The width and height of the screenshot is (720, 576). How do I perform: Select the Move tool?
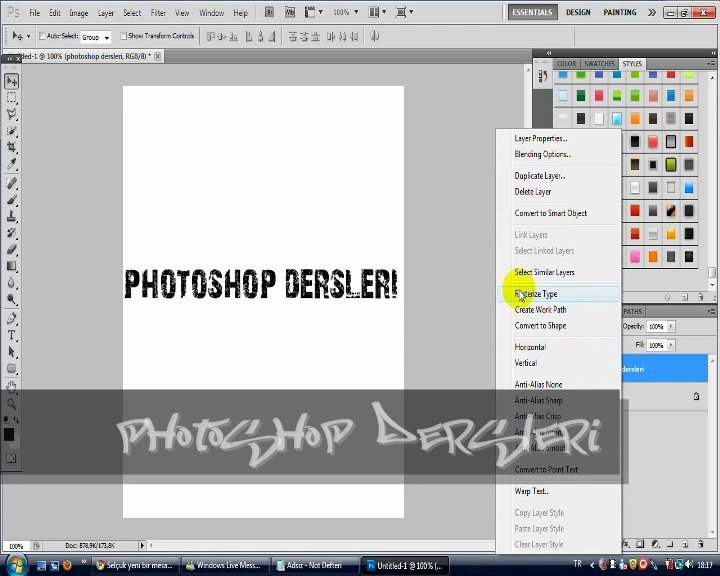pyautogui.click(x=12, y=82)
